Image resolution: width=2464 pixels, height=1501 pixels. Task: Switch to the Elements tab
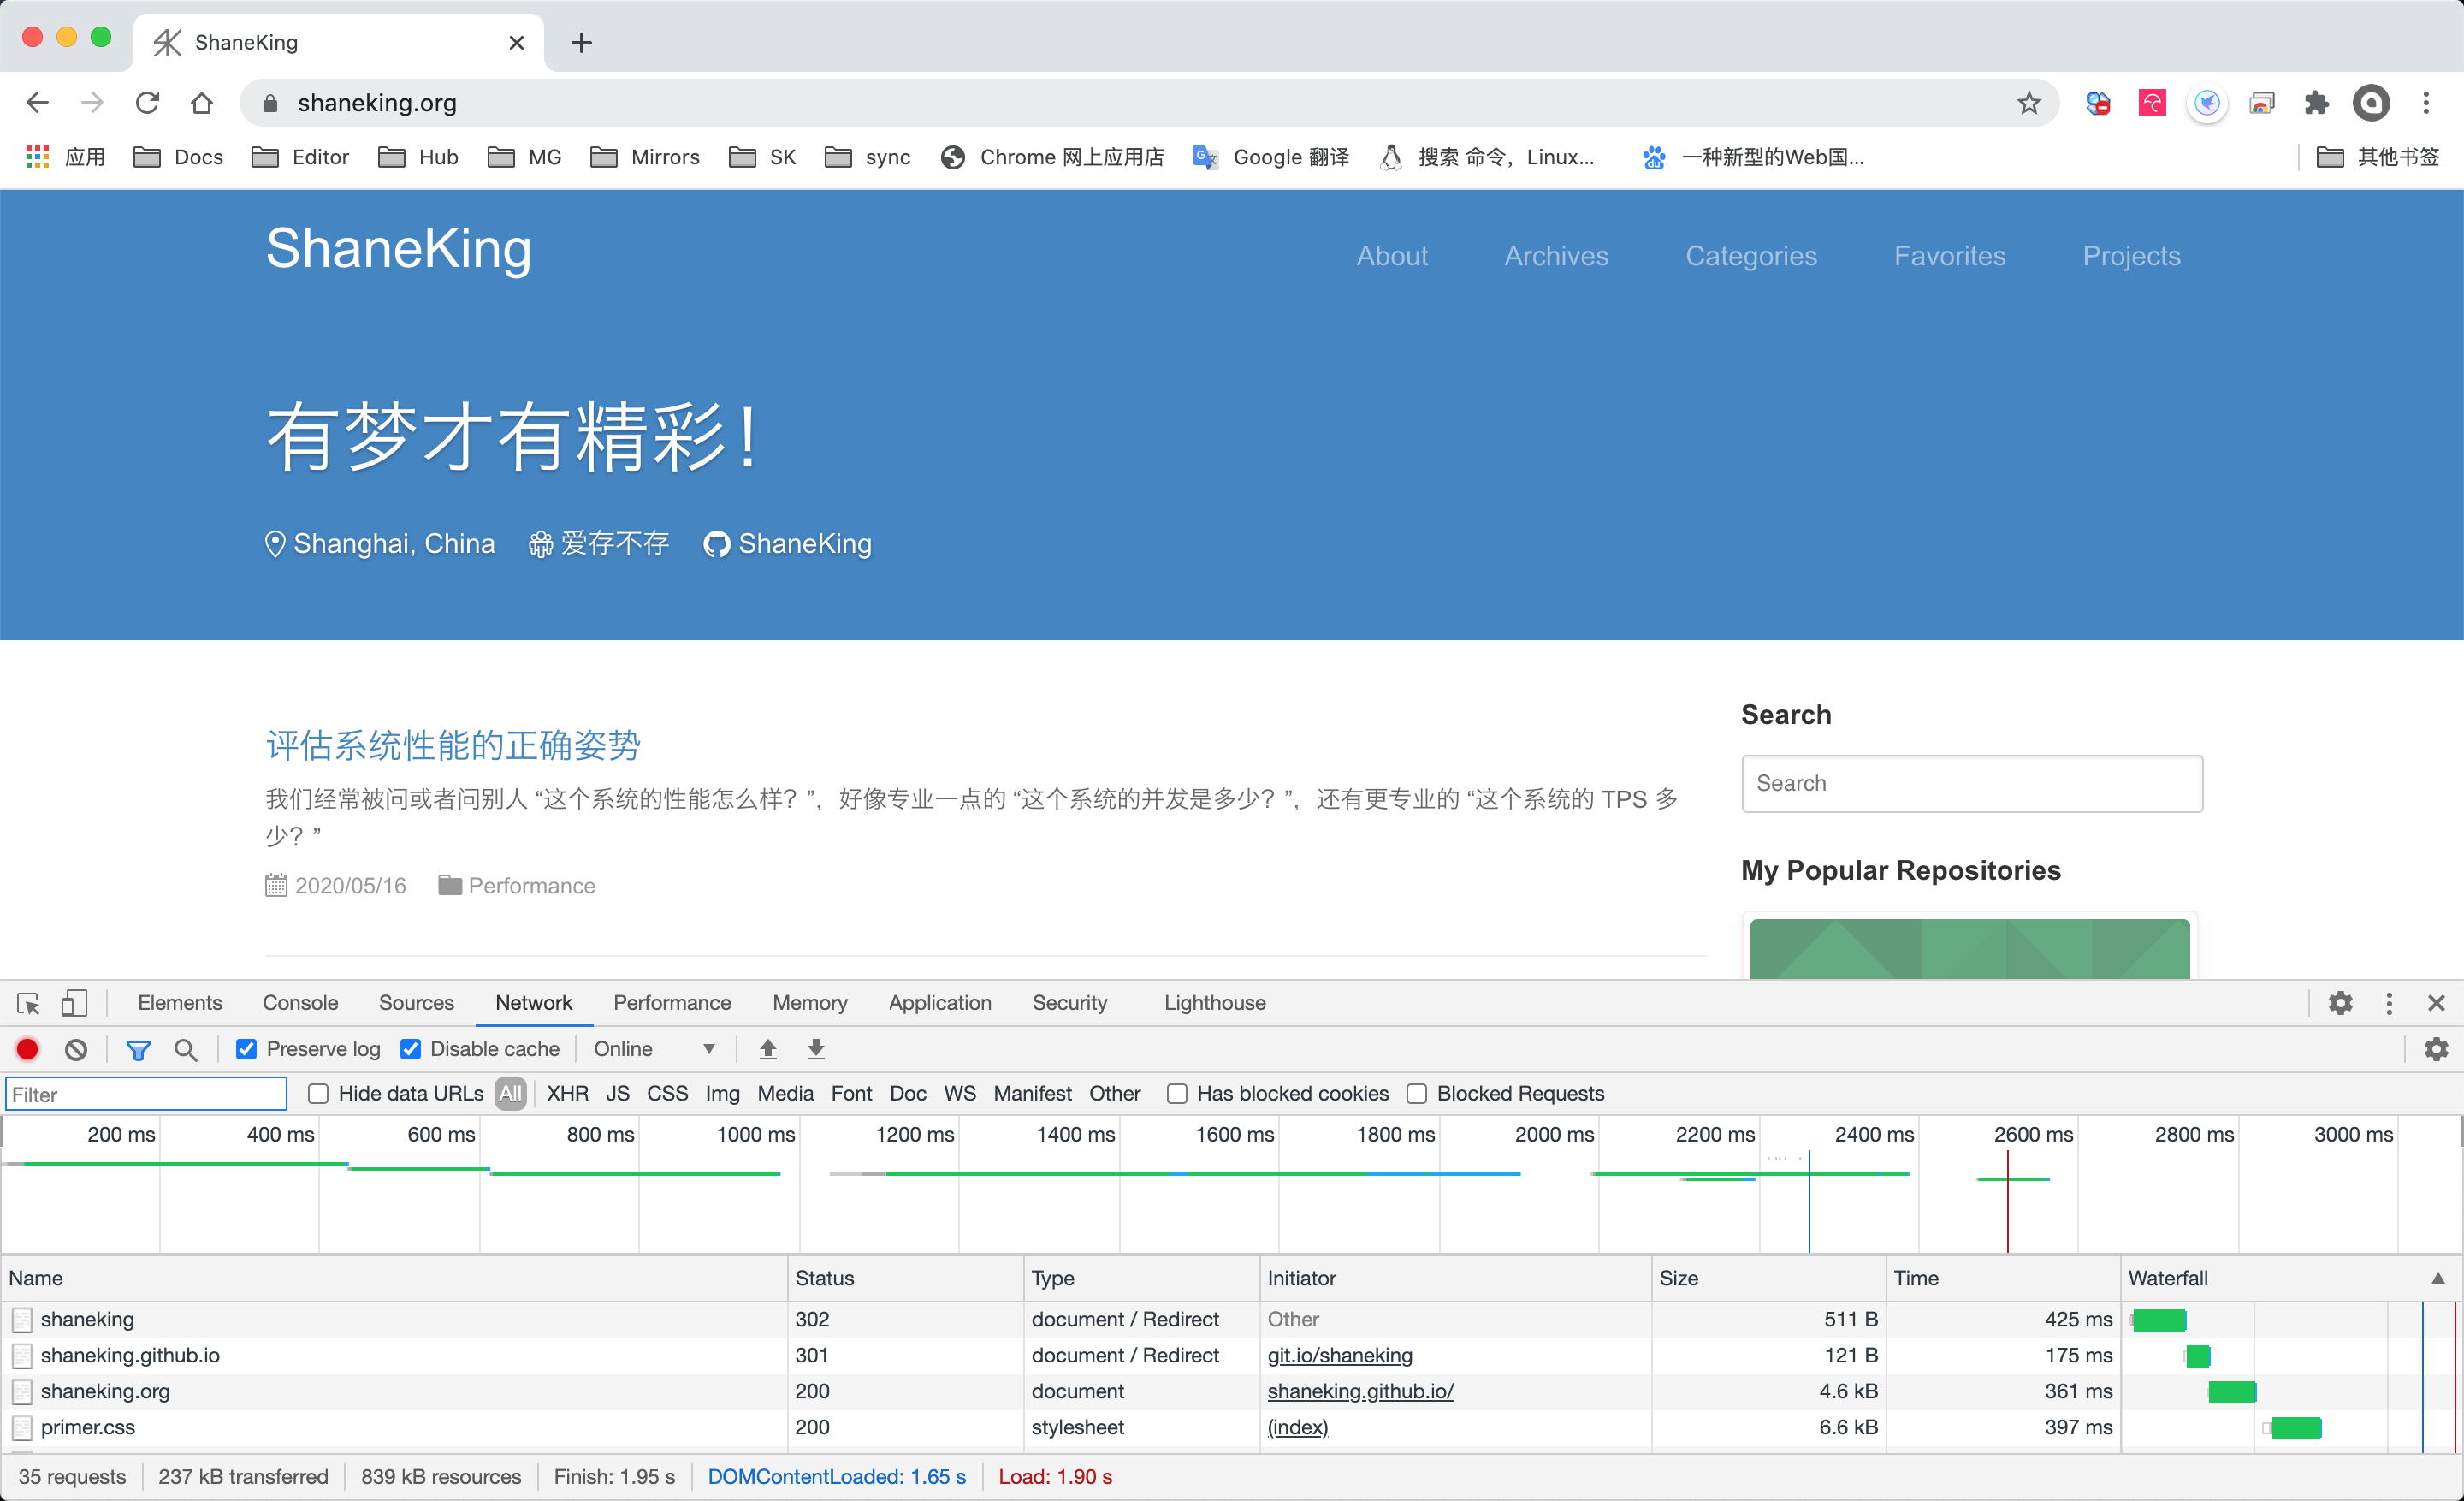tap(180, 1003)
